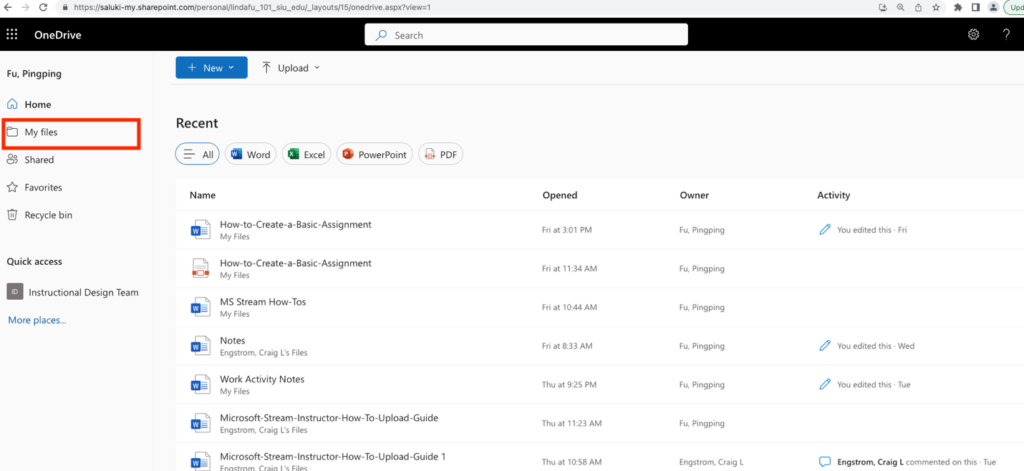Viewport: 1024px width, 471px height.
Task: Click the share page icon in address bar
Action: 918,7
